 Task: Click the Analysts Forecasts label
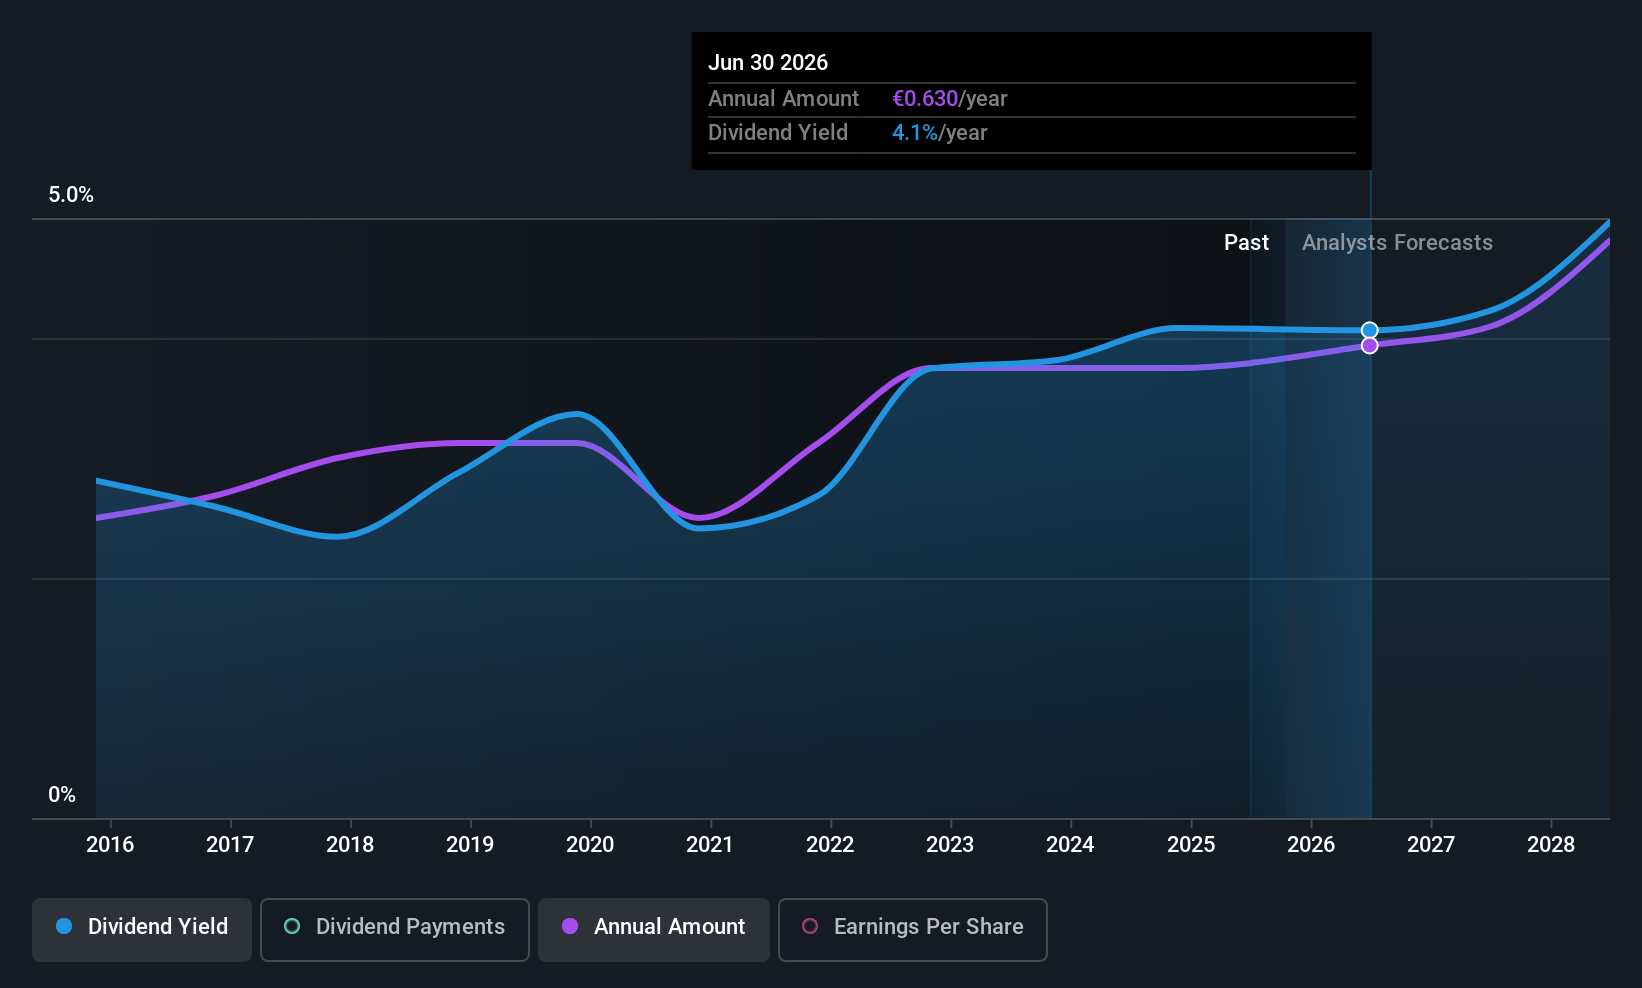1397,243
